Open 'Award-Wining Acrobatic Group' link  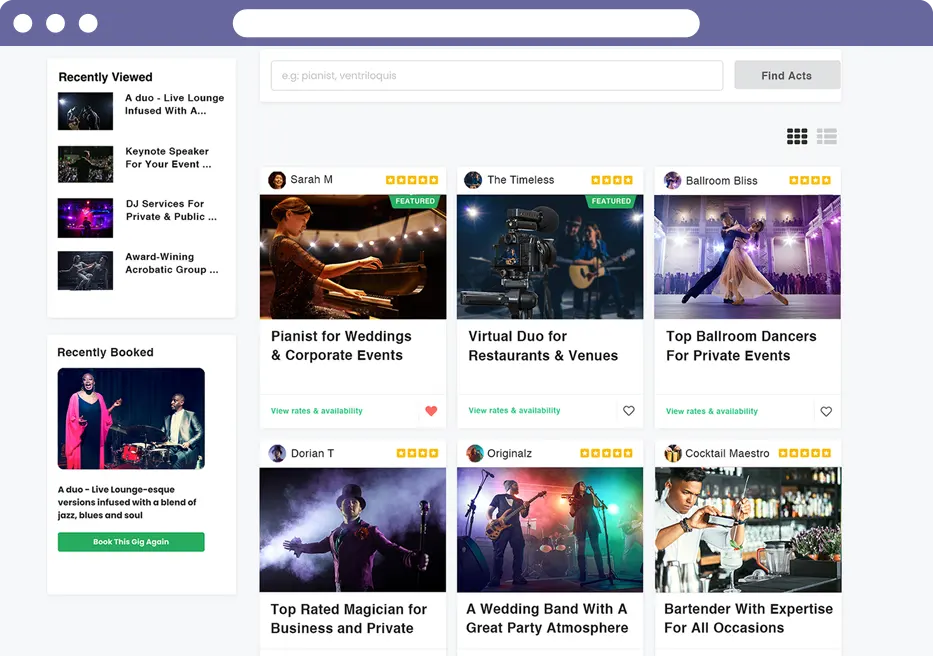(171, 263)
